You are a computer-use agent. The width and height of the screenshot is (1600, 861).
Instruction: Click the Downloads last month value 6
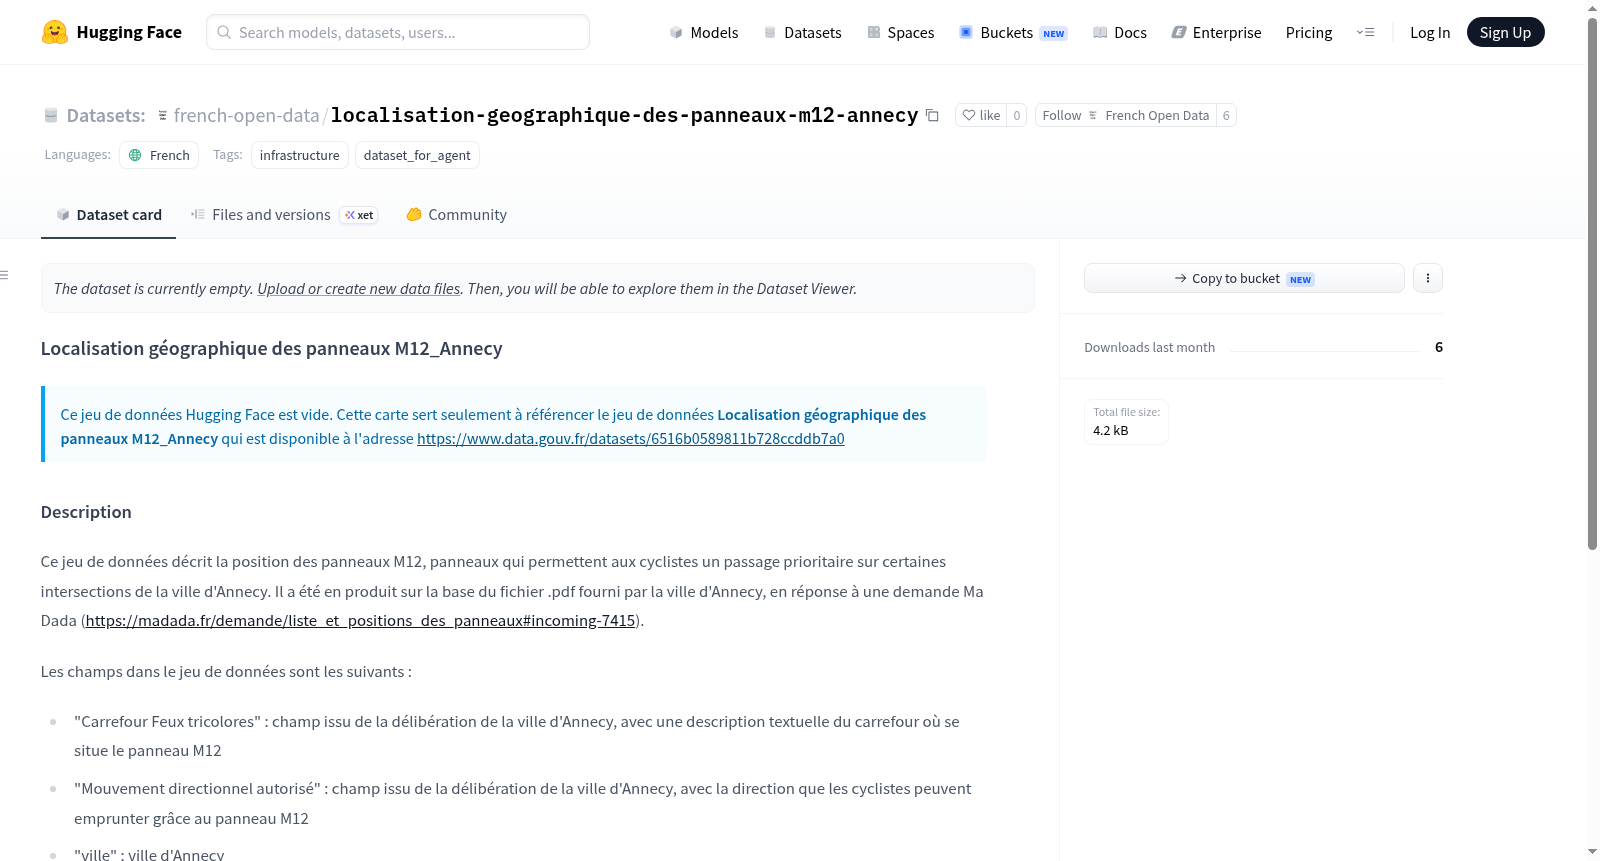point(1438,347)
